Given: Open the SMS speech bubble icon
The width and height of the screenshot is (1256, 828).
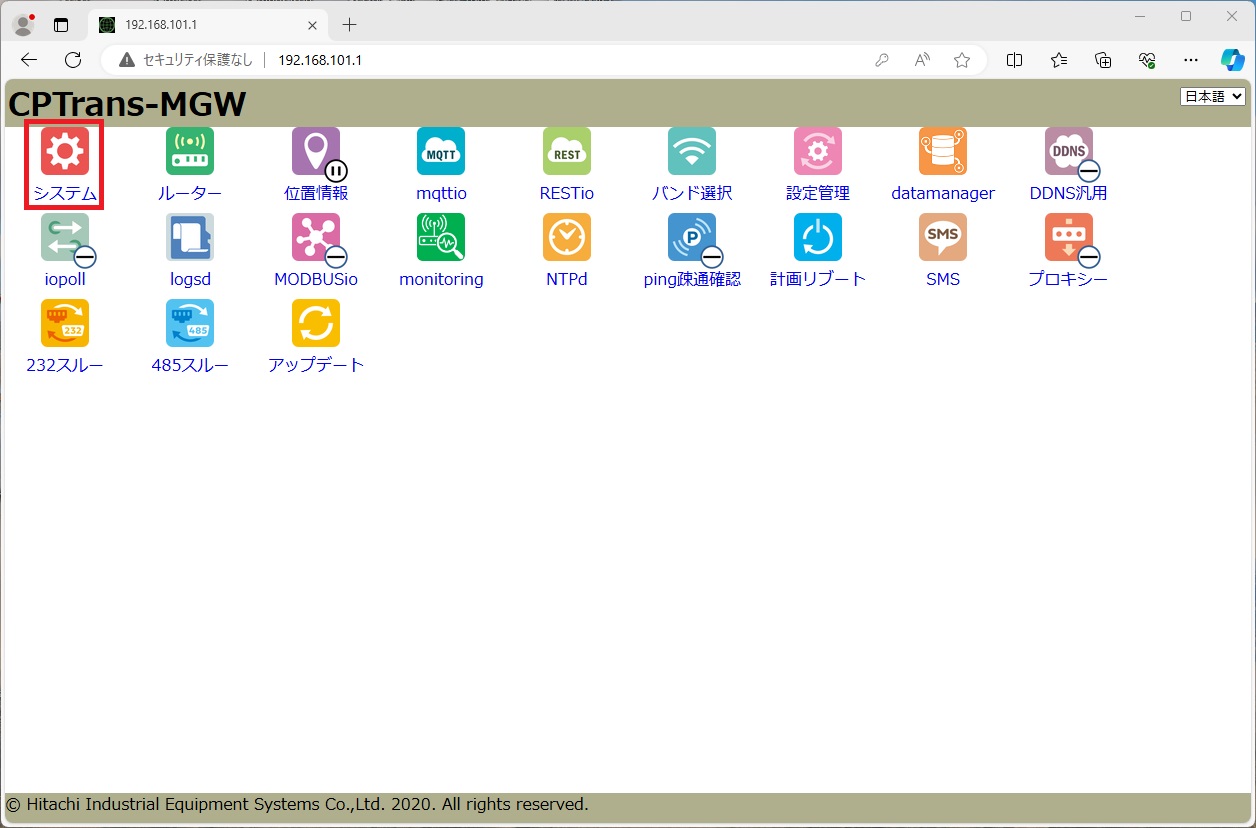Looking at the screenshot, I should point(943,237).
